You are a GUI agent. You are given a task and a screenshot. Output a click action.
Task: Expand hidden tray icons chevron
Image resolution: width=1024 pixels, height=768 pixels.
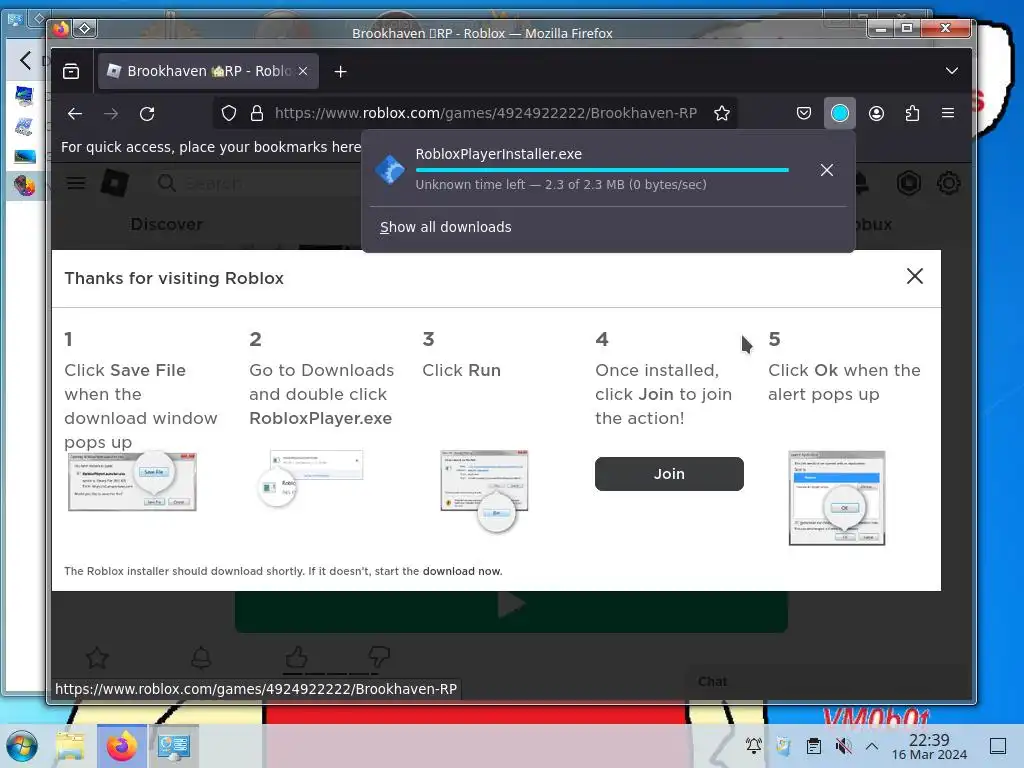click(872, 746)
